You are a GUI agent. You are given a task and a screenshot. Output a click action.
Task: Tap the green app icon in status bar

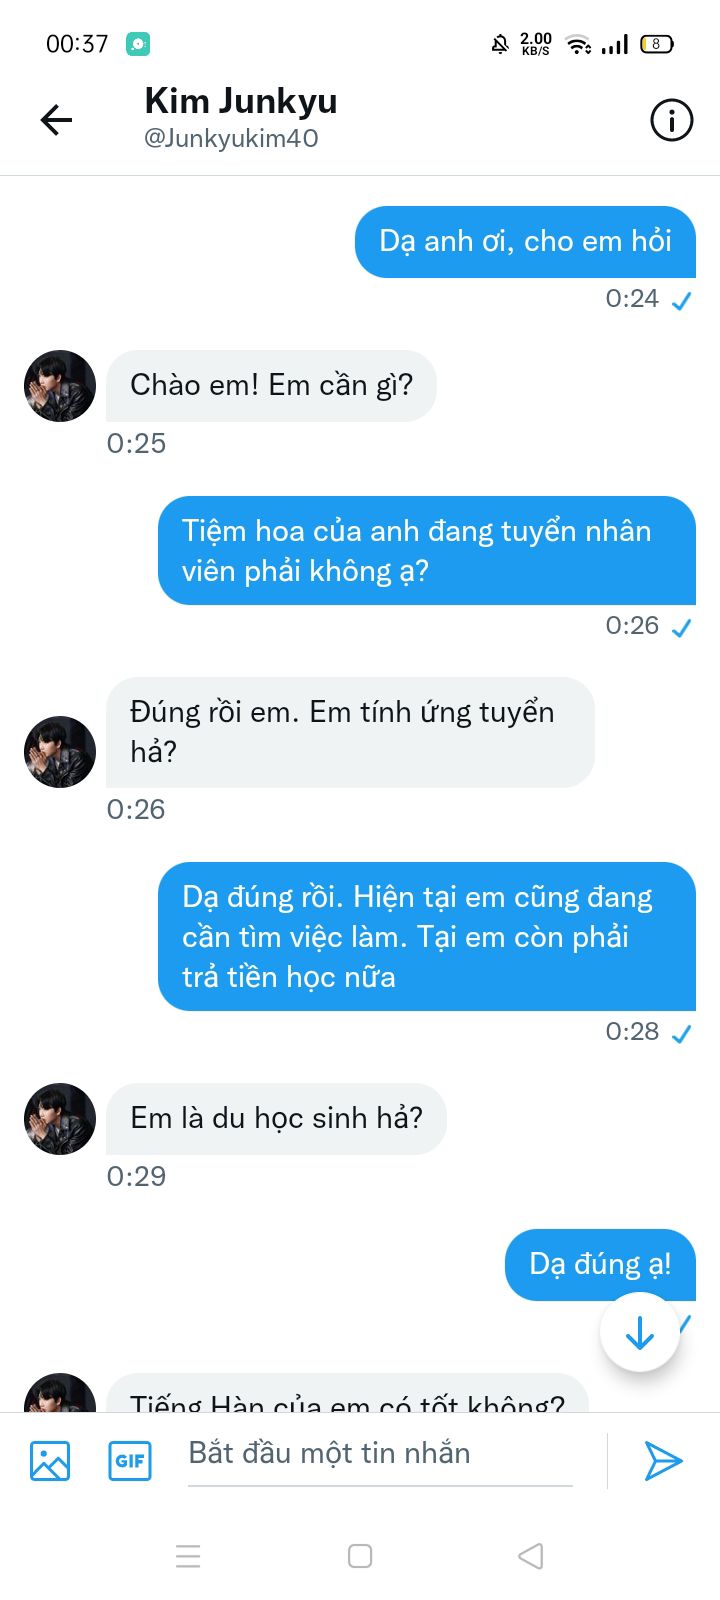pos(138,44)
